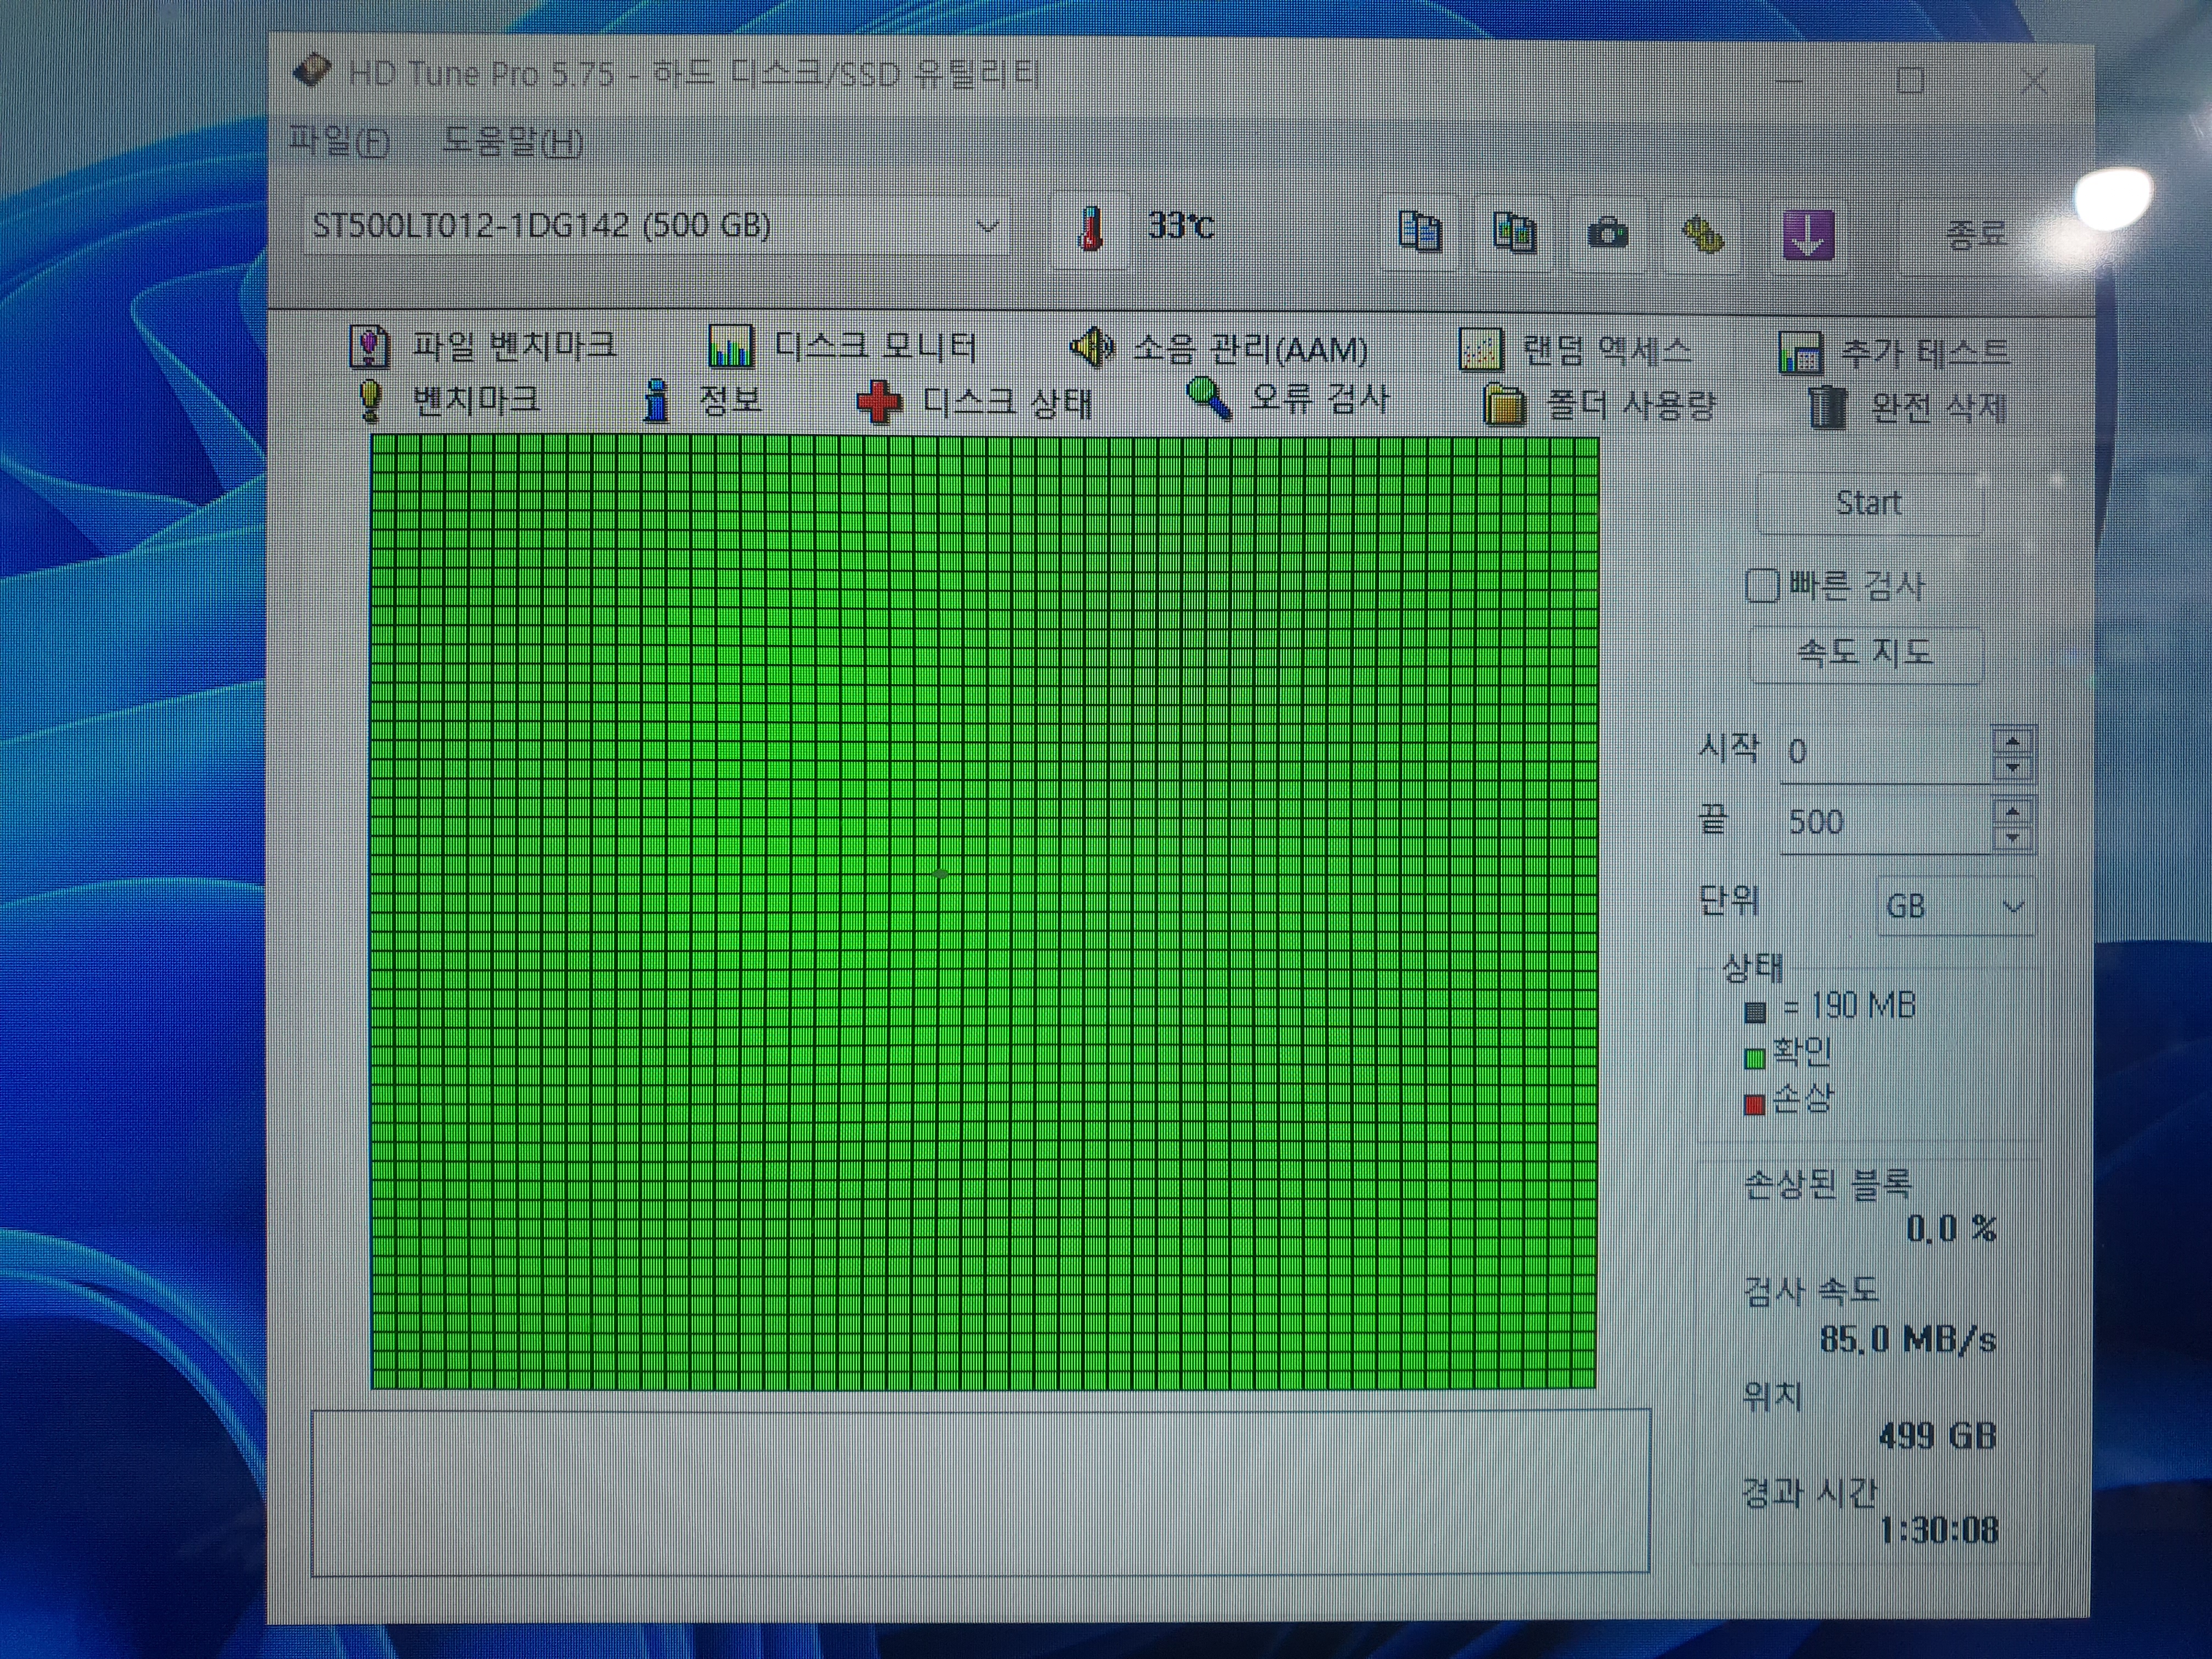Increase the 시작 value with up arrow
This screenshot has width=2212, height=1659.
click(x=2012, y=742)
